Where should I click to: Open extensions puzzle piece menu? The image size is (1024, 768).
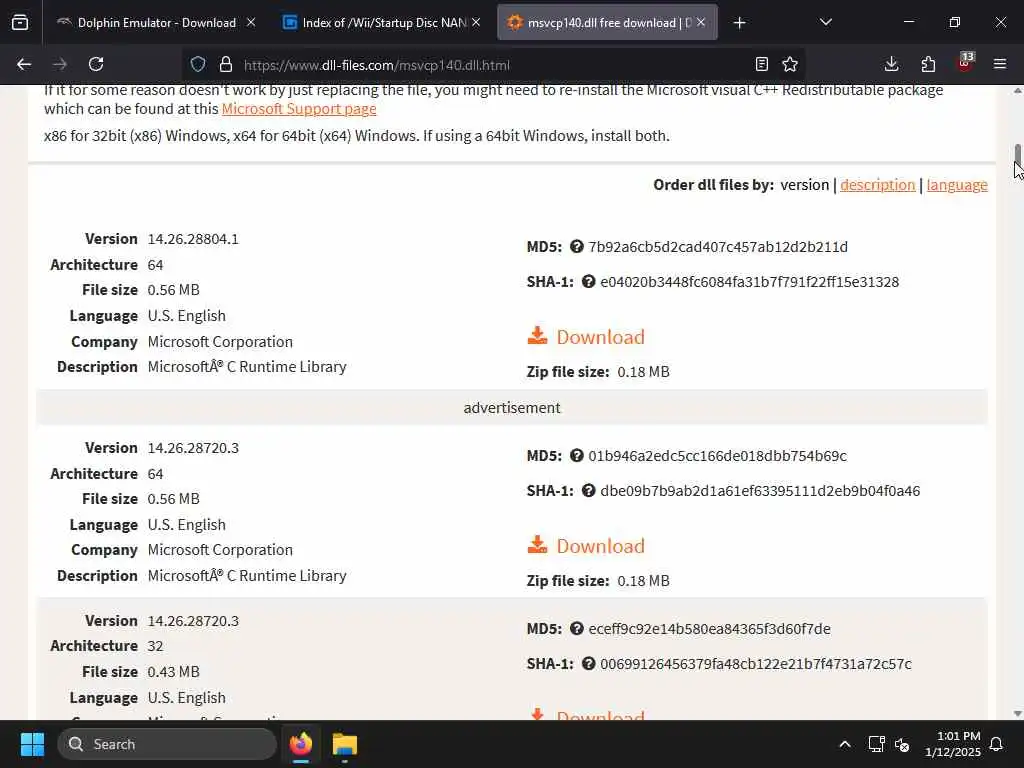click(928, 64)
